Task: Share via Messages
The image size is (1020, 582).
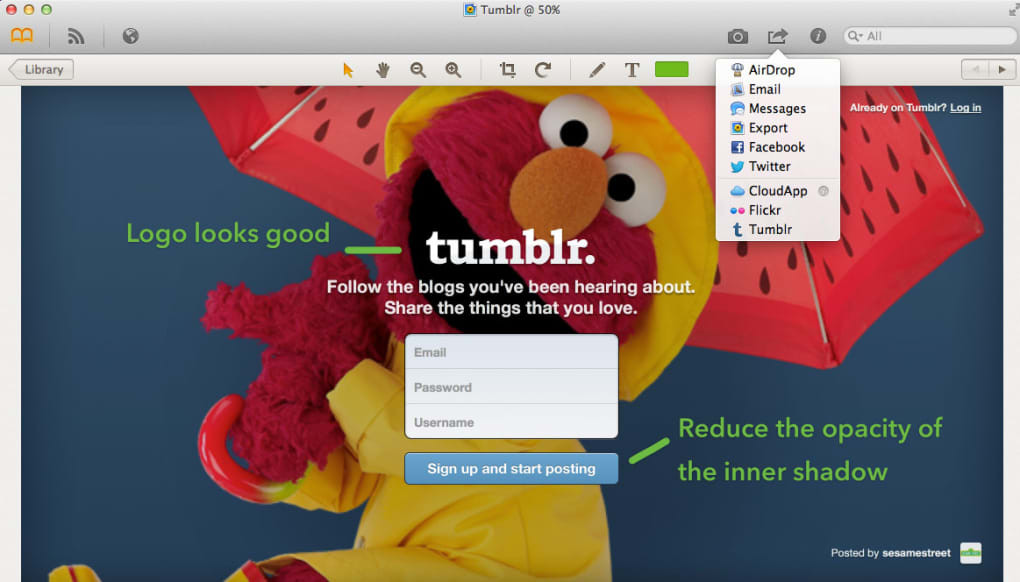Action: pyautogui.click(x=777, y=109)
